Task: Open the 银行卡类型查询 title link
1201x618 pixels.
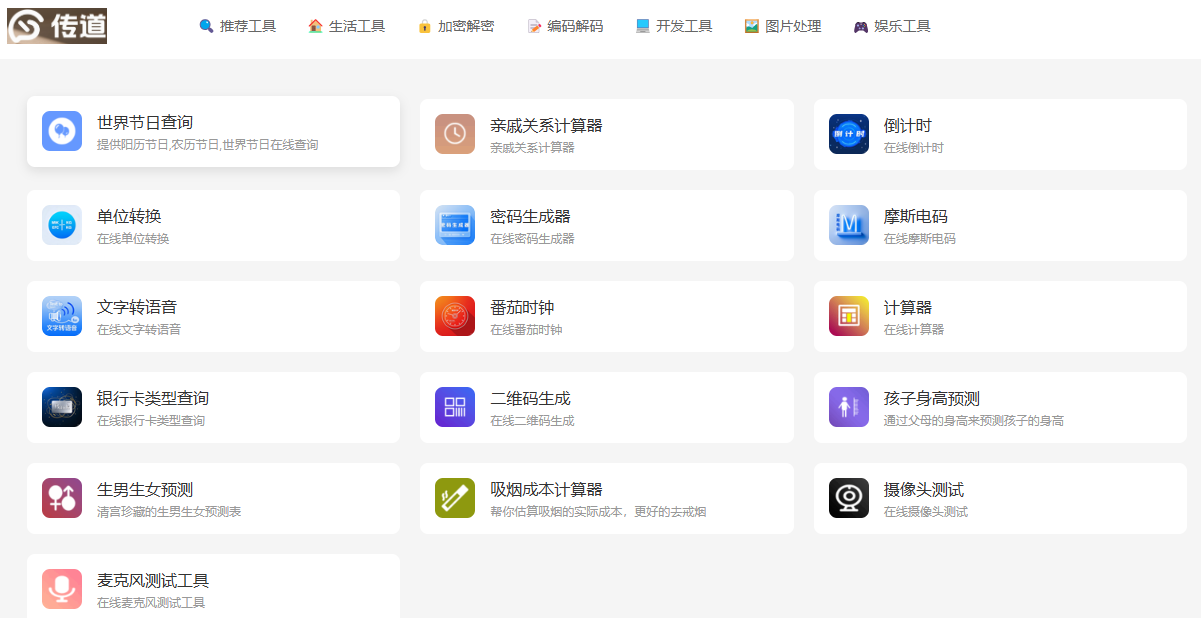Action: [x=153, y=398]
